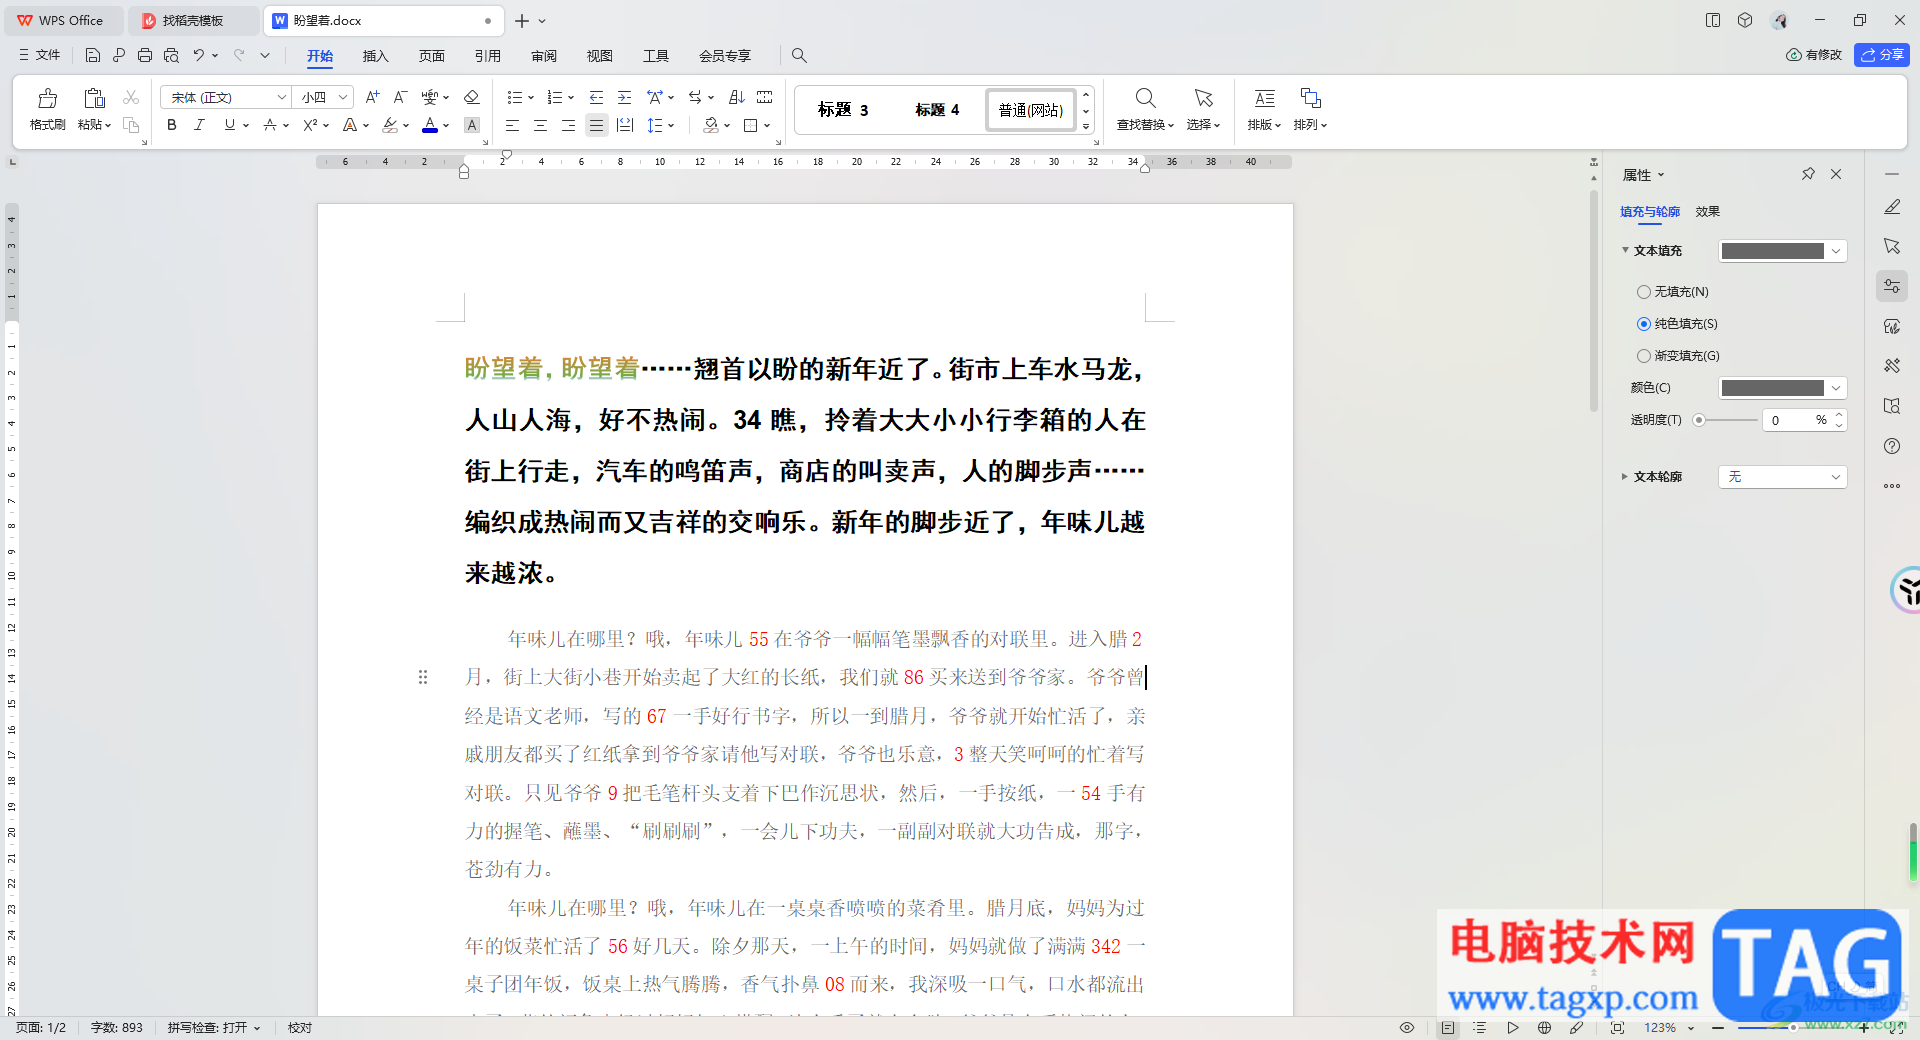This screenshot has width=1920, height=1040.
Task: Open the Effects tab in Properties
Action: [1707, 212]
